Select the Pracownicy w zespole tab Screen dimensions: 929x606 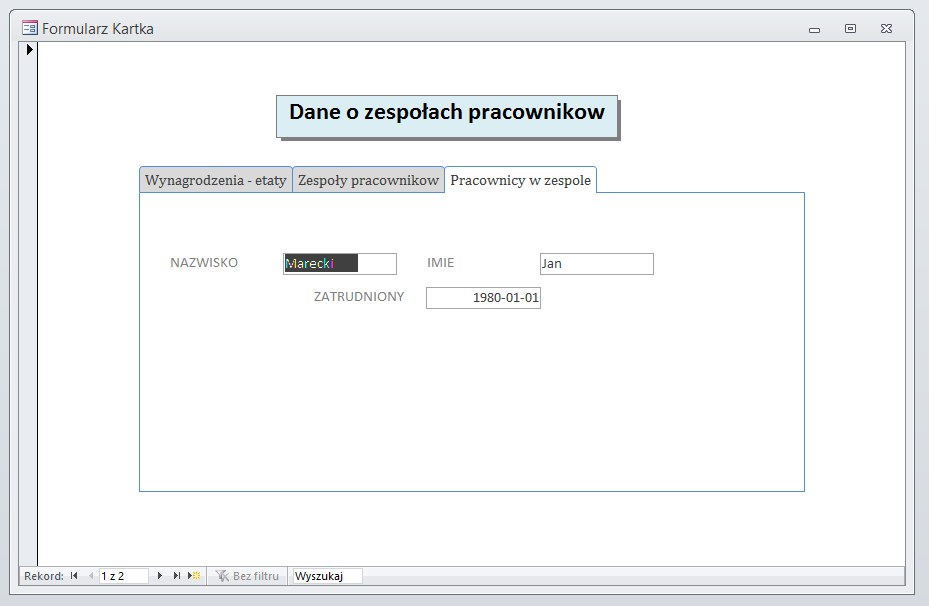point(520,180)
